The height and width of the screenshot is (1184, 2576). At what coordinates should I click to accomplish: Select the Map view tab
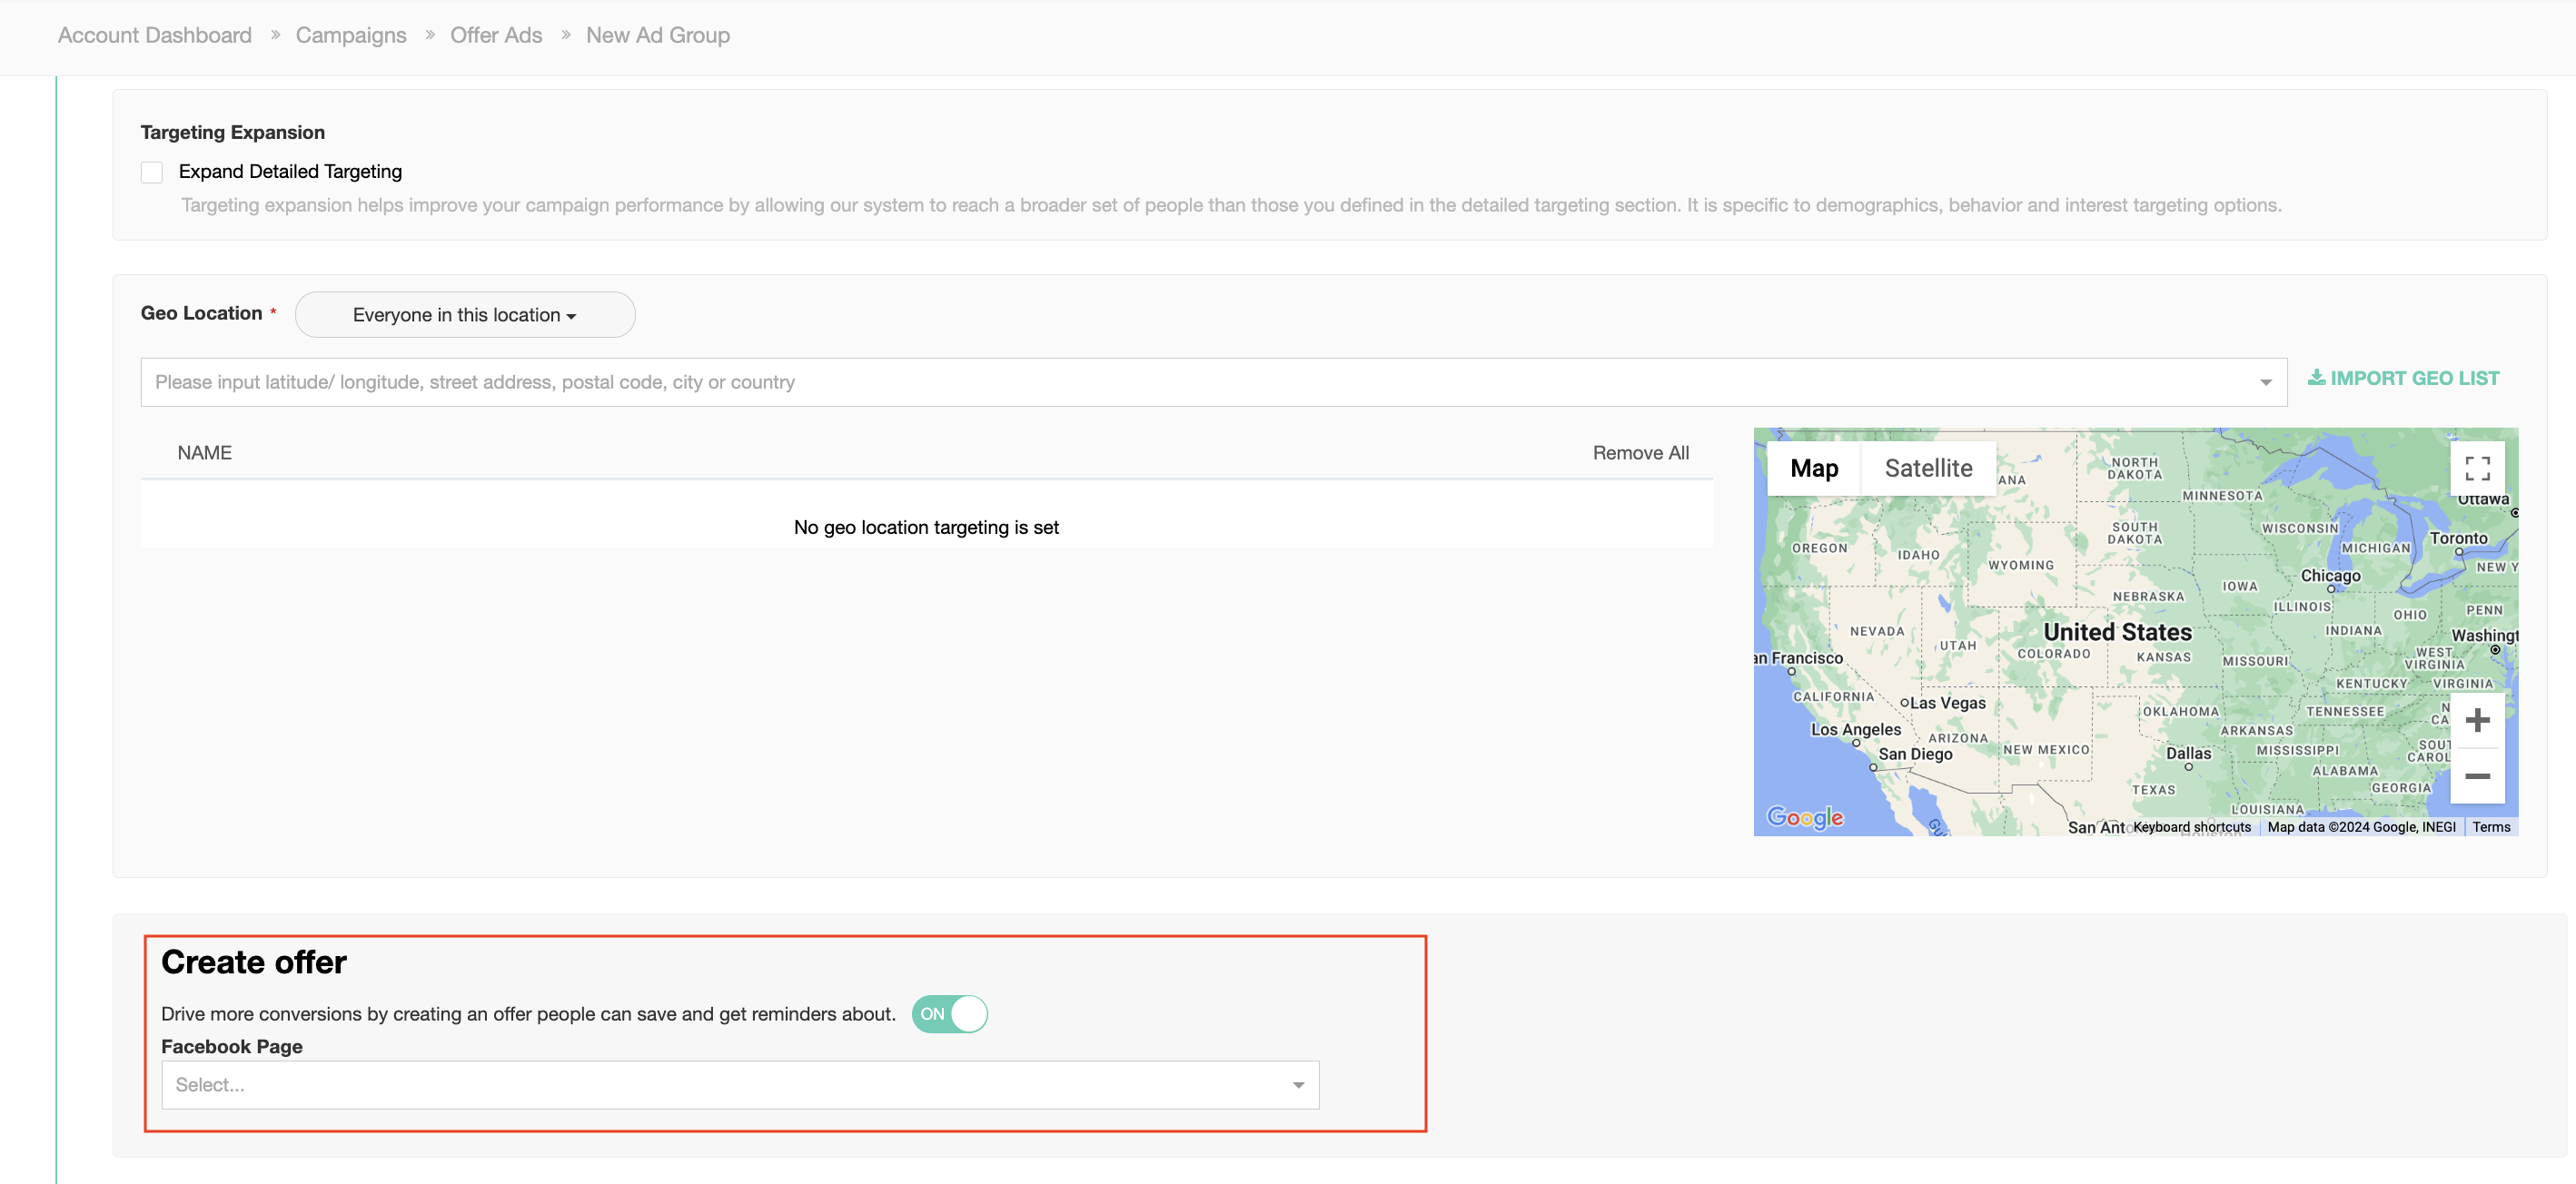[x=1814, y=468]
